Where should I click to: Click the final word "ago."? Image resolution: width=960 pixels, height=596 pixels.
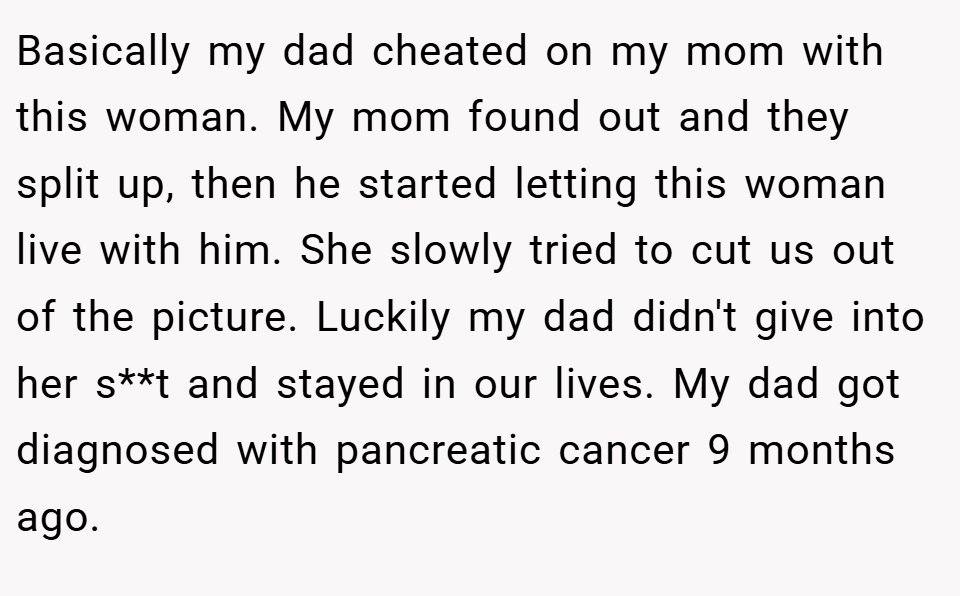tap(58, 519)
